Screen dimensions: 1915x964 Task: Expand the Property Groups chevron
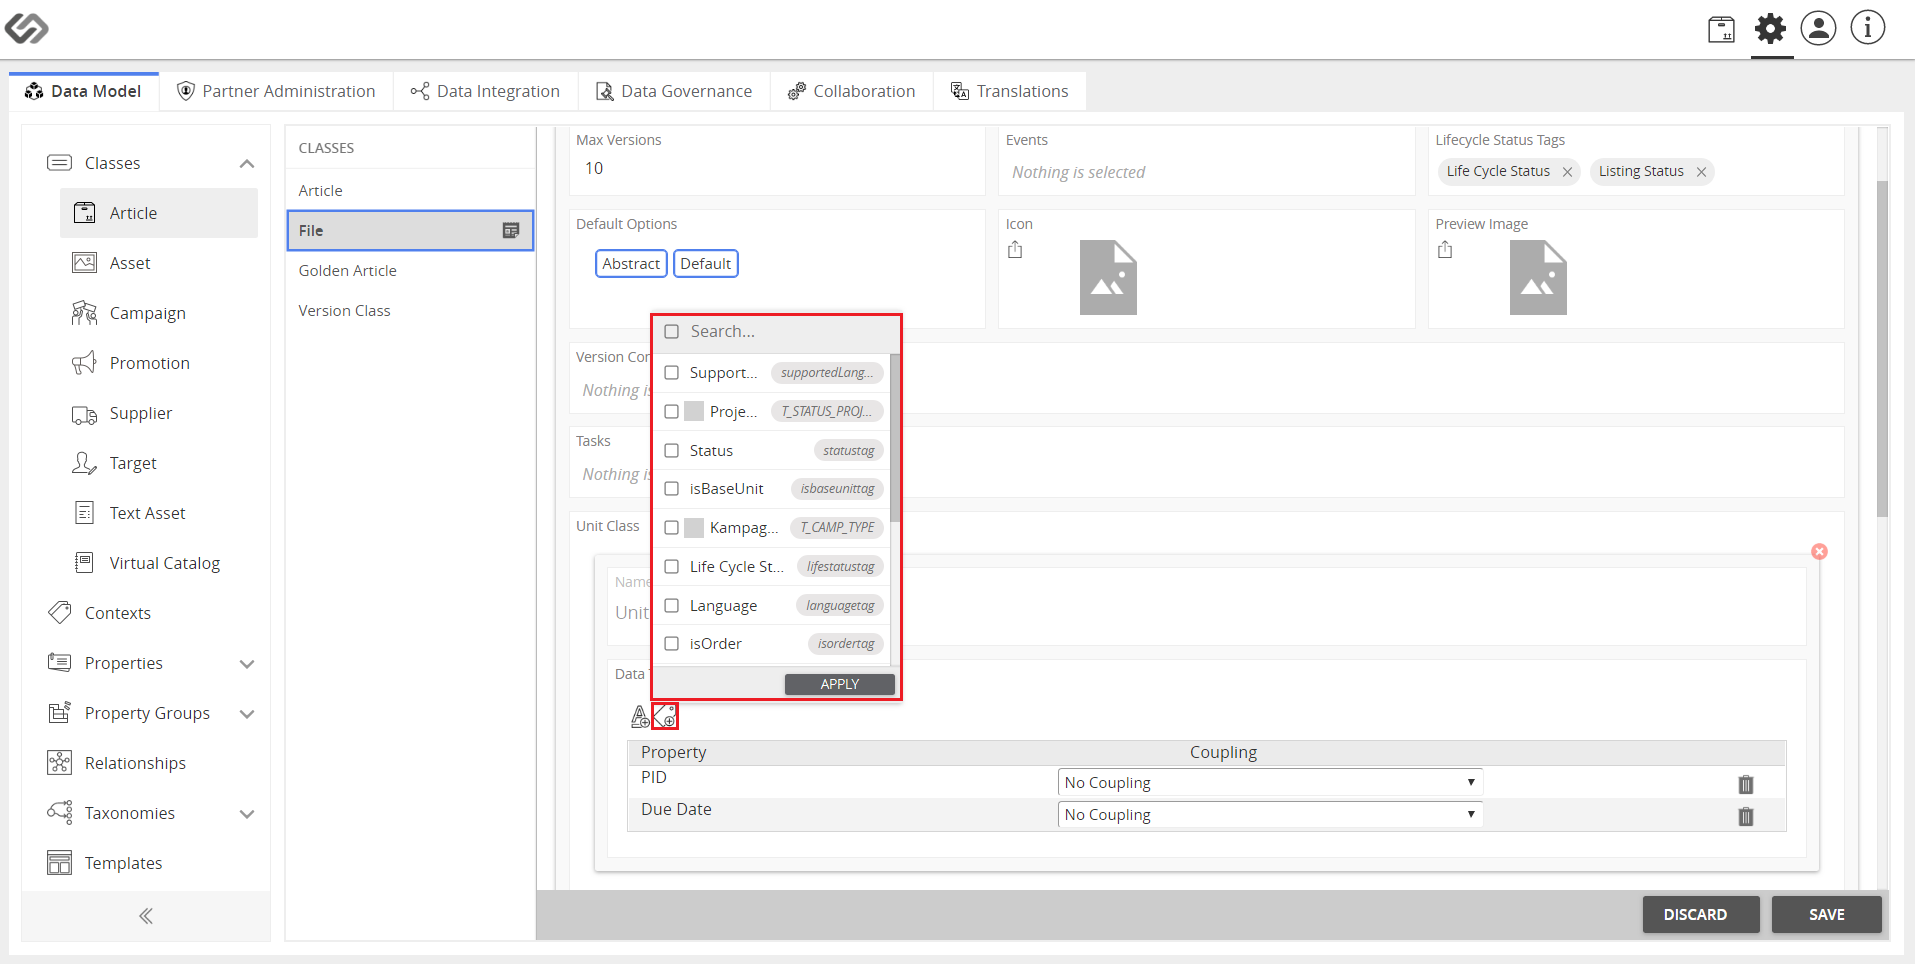(x=247, y=714)
